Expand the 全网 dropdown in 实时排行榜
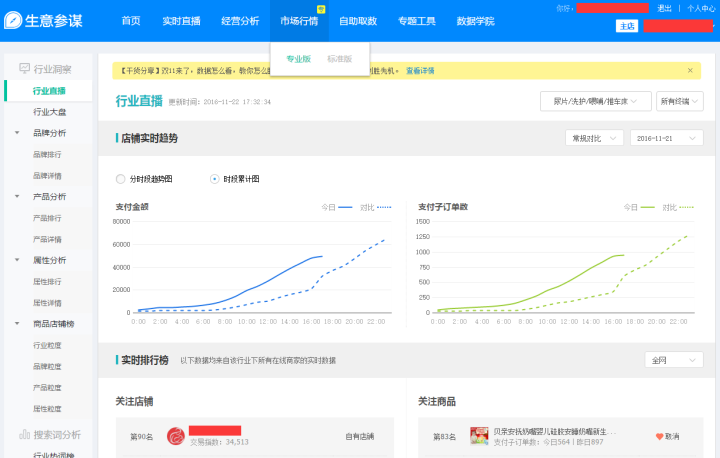Screen dimensions: 720x458 [x=675, y=360]
